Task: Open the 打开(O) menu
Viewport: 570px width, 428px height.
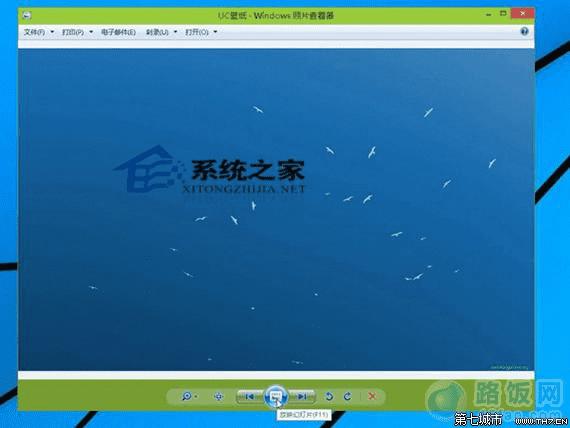Action: click(201, 32)
